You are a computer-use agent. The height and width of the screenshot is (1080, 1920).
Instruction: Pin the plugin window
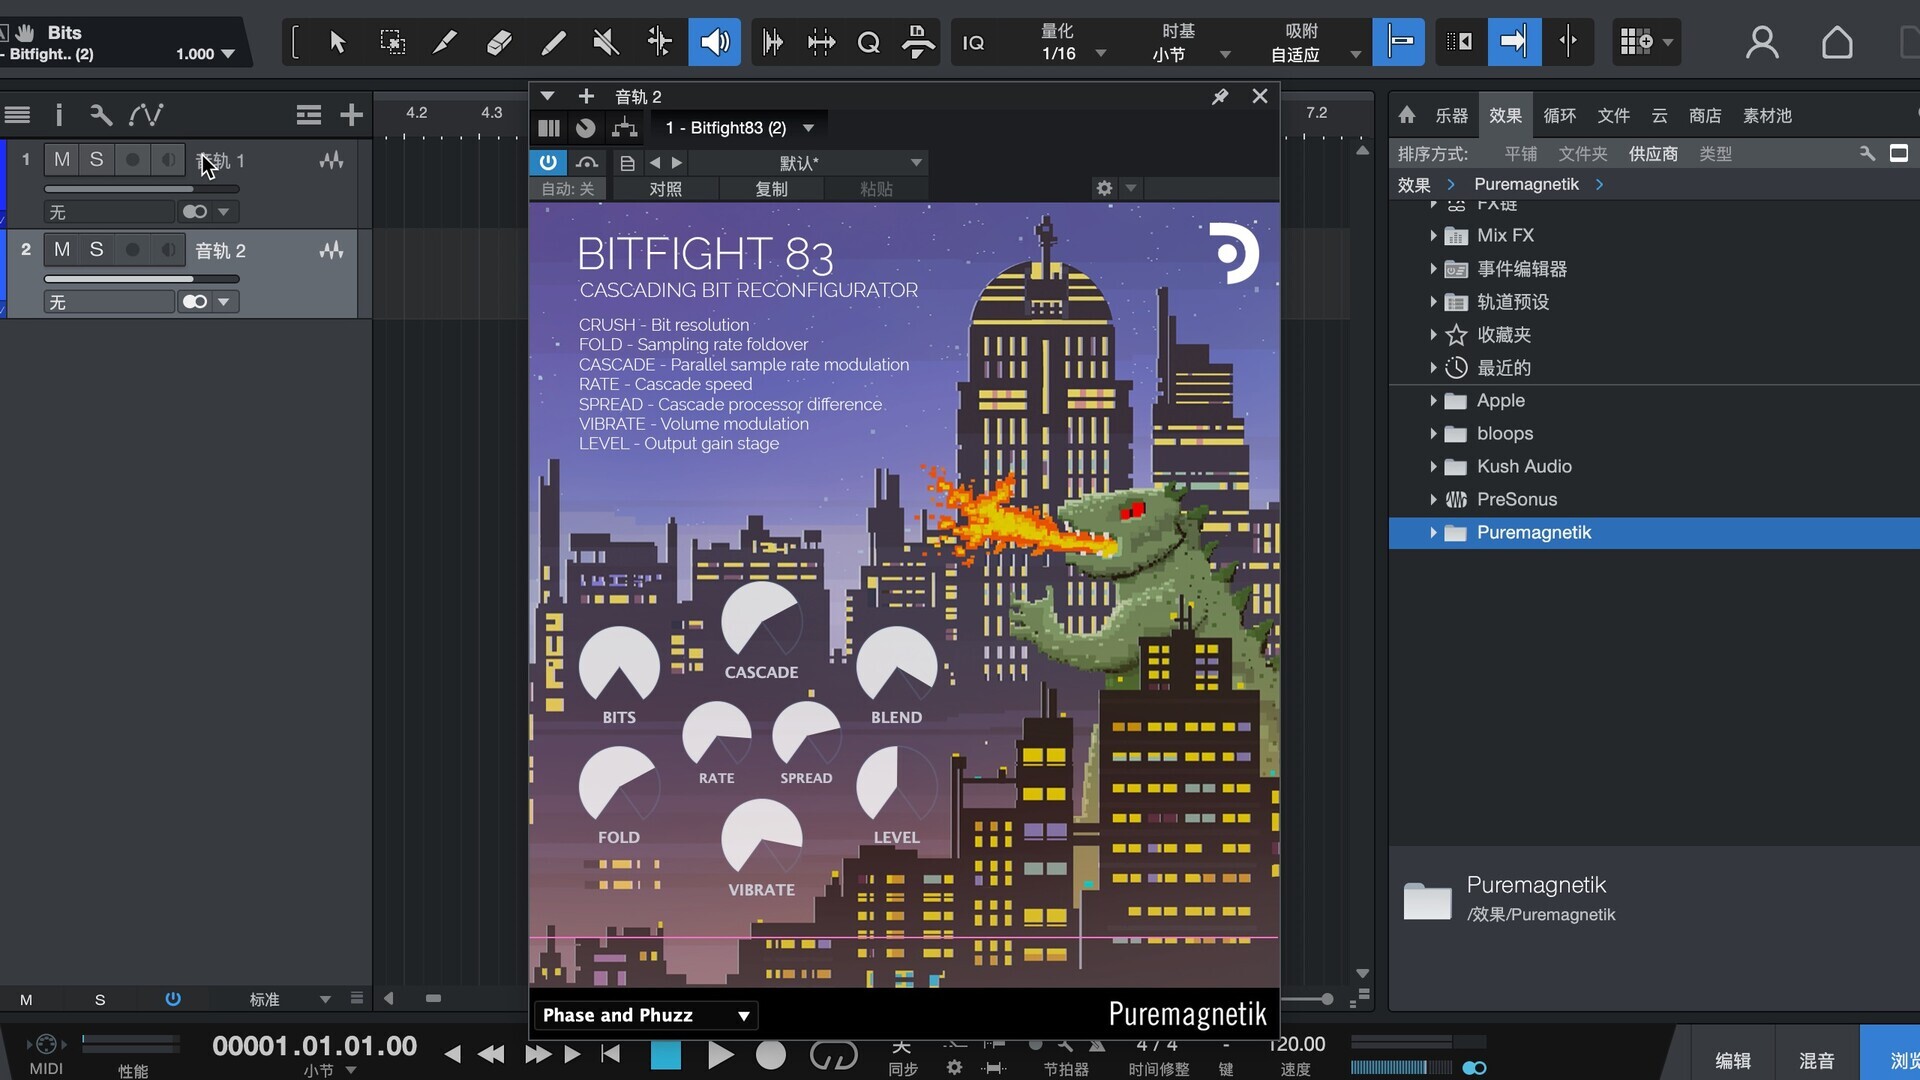[1220, 96]
